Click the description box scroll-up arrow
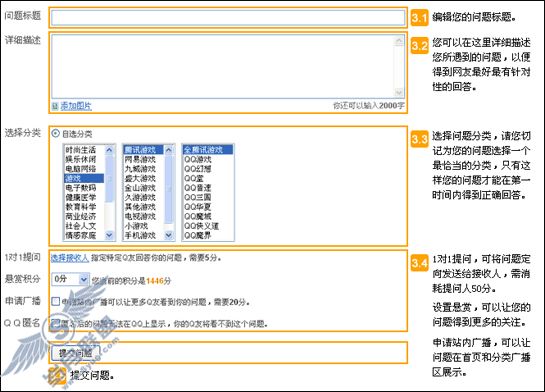545x392 pixels. click(399, 41)
